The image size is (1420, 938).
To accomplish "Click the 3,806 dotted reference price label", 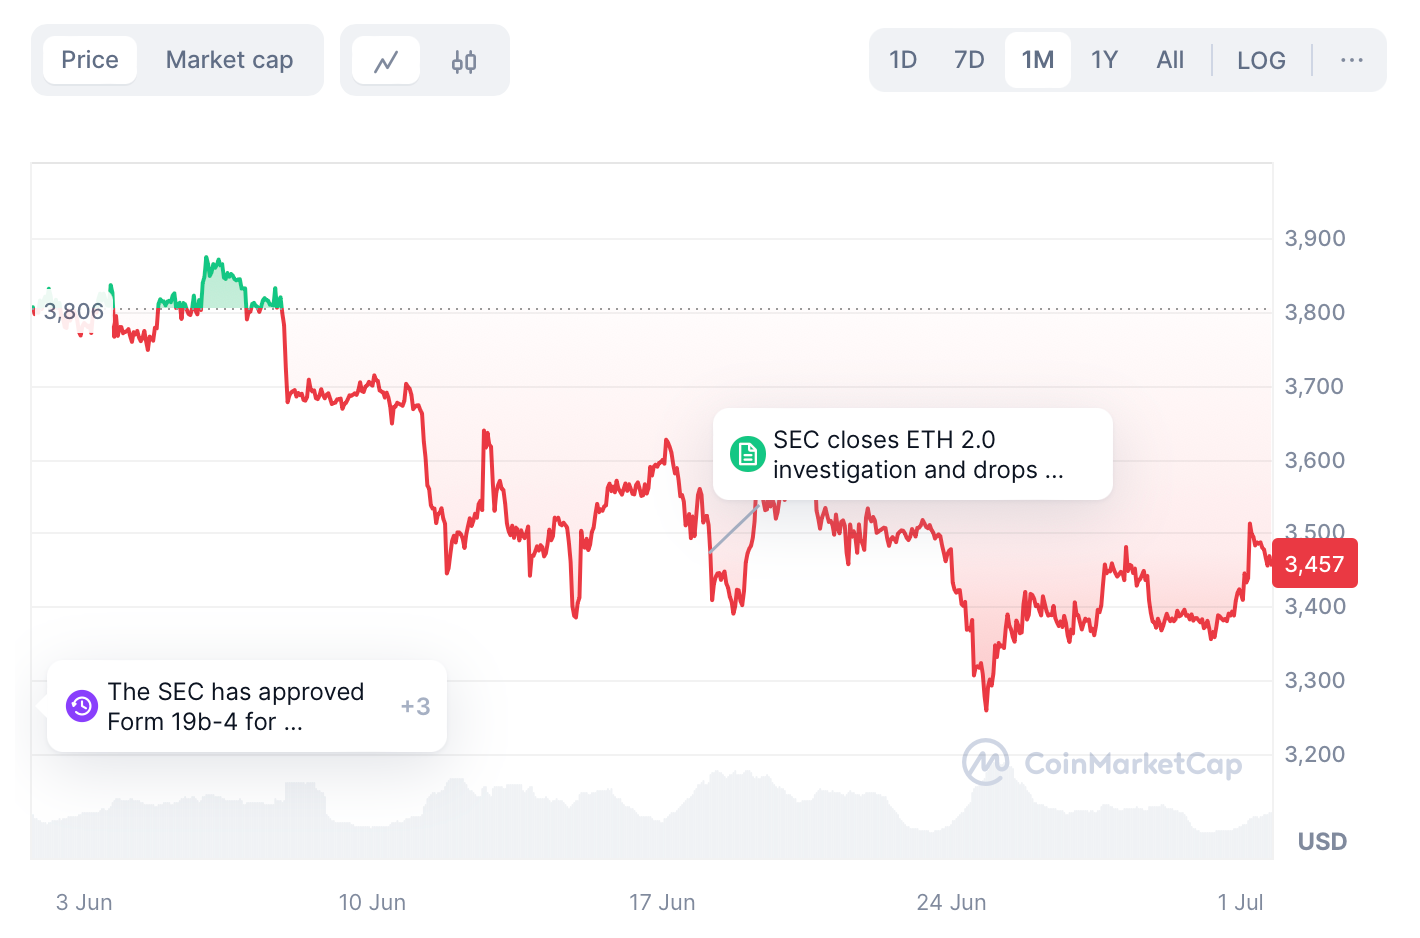I will coord(74,311).
